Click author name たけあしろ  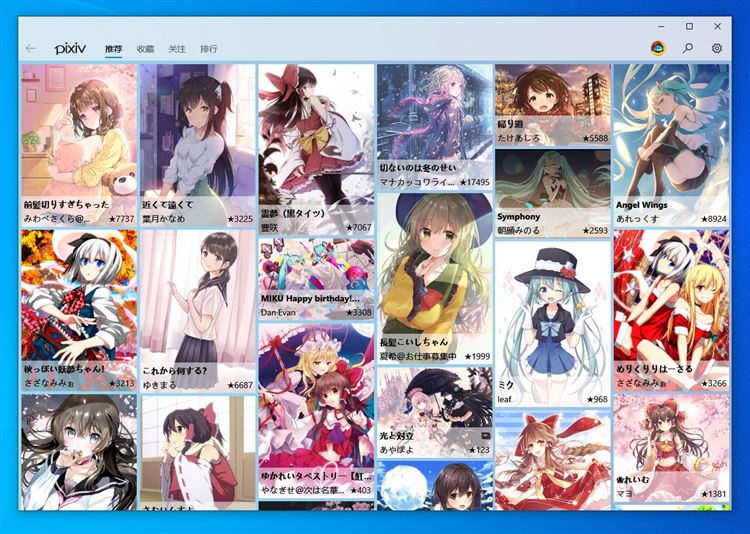[x=518, y=138]
